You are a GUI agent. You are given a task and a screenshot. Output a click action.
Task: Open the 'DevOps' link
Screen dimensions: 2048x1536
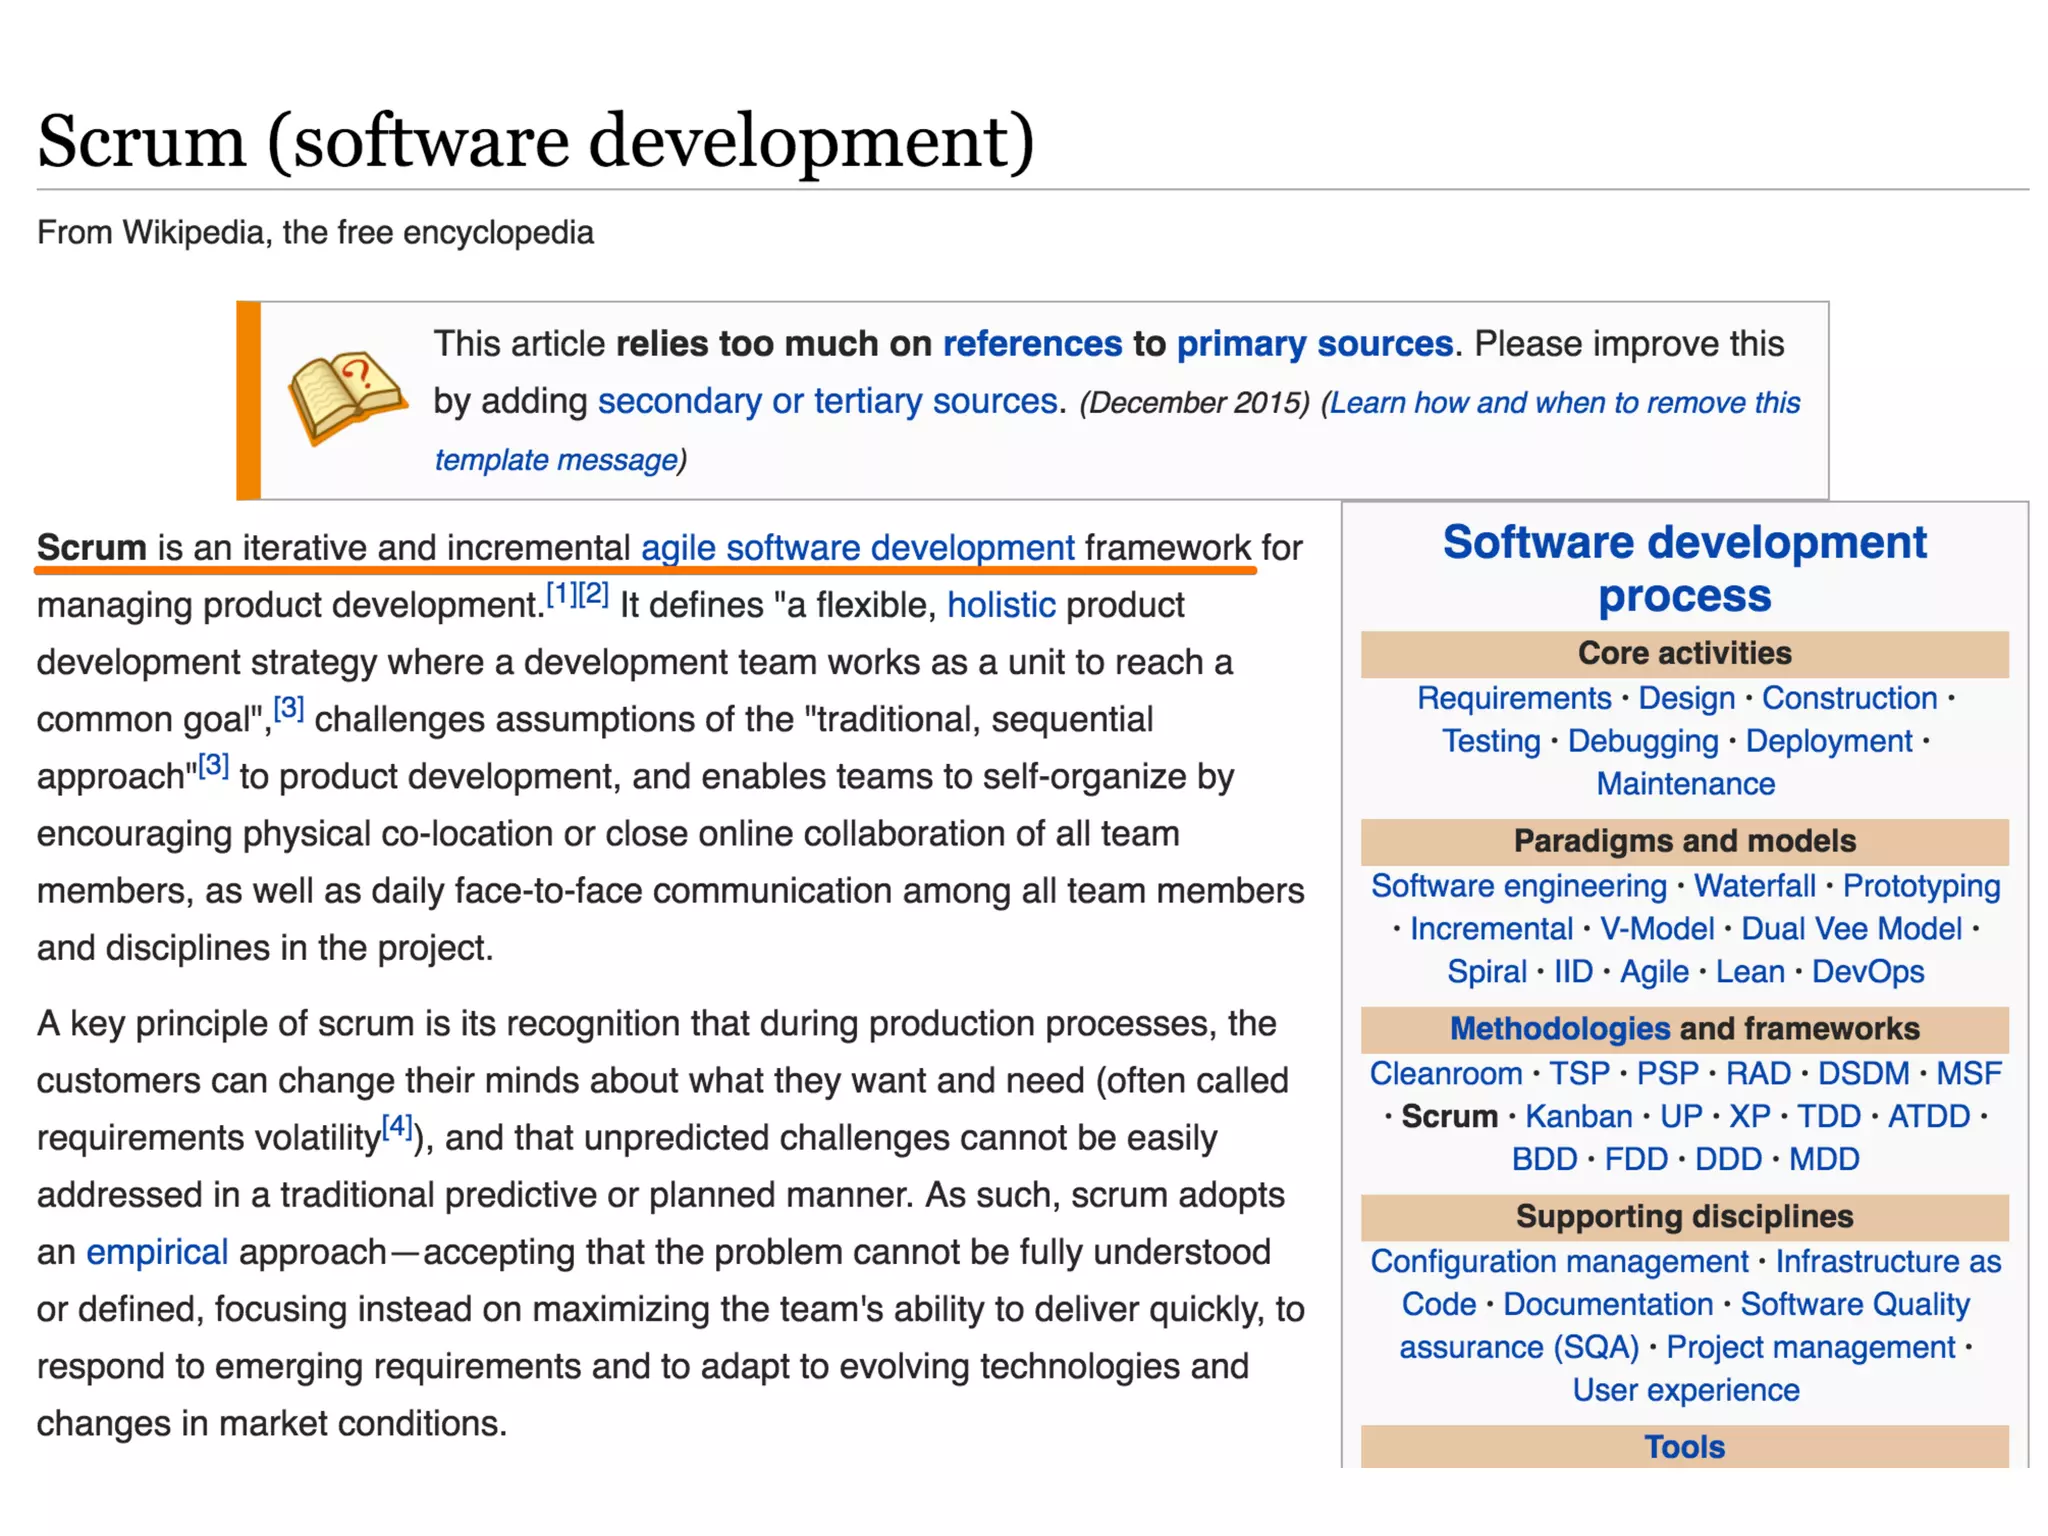tap(1867, 972)
